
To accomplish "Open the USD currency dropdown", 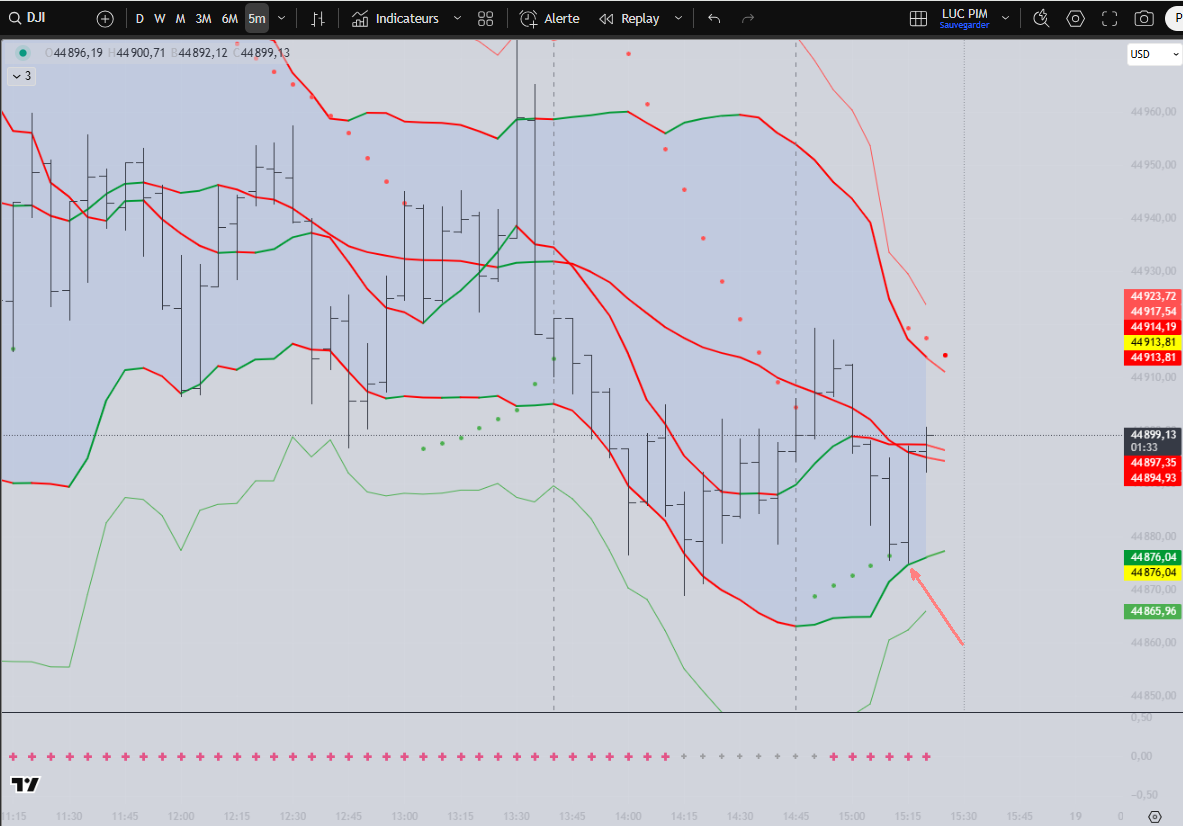I will pyautogui.click(x=1154, y=54).
